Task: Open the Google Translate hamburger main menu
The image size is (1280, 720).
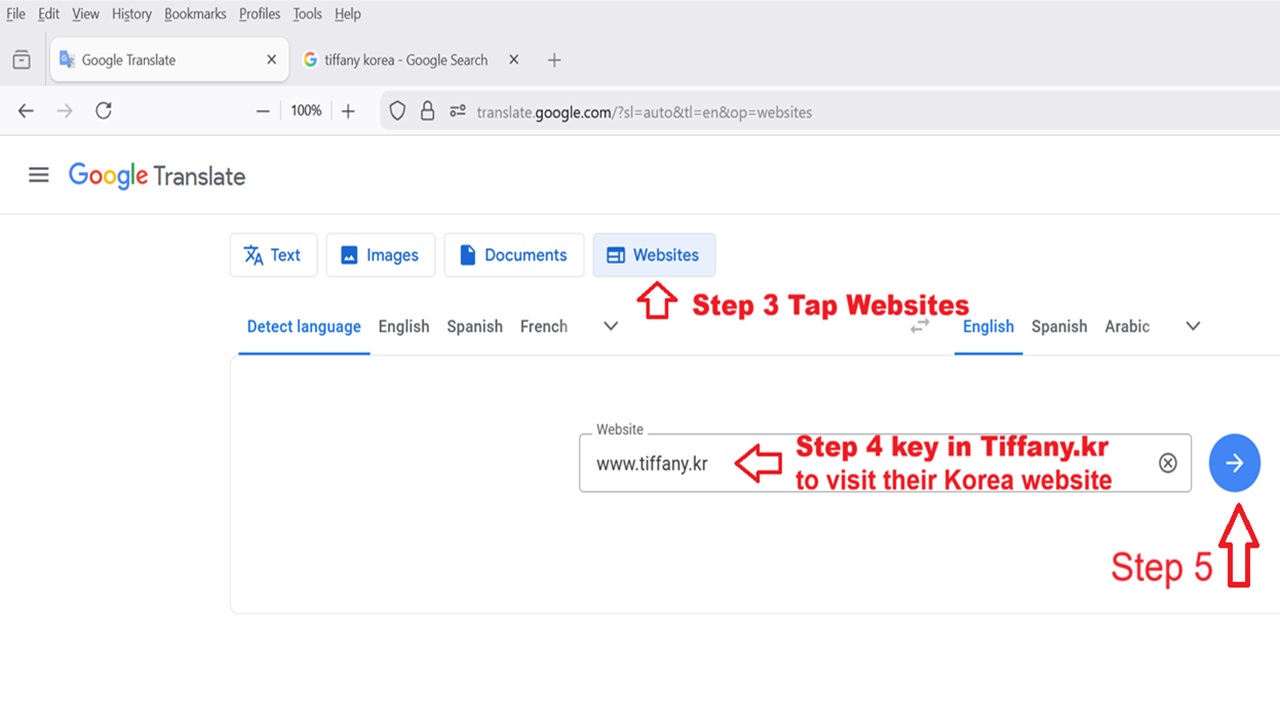Action: [38, 176]
